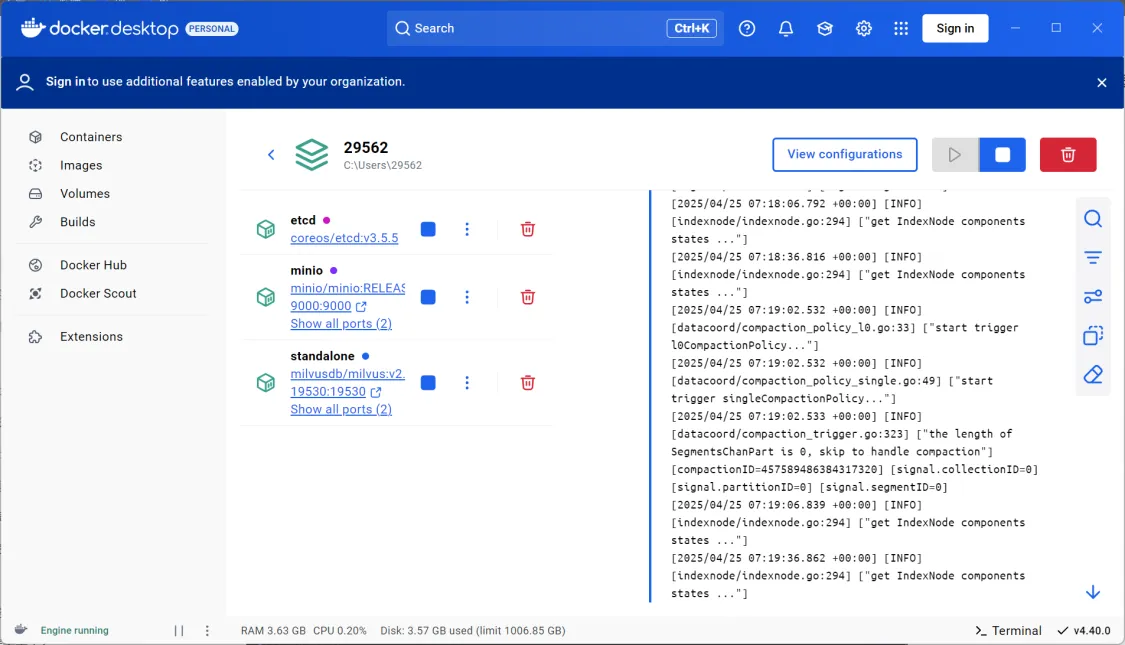
Task: Open Docker settings gear
Action: point(863,28)
